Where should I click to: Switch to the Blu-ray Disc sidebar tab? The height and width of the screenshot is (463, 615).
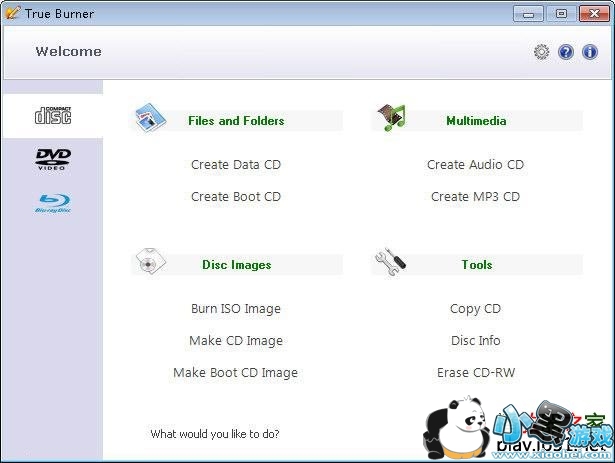(53, 203)
